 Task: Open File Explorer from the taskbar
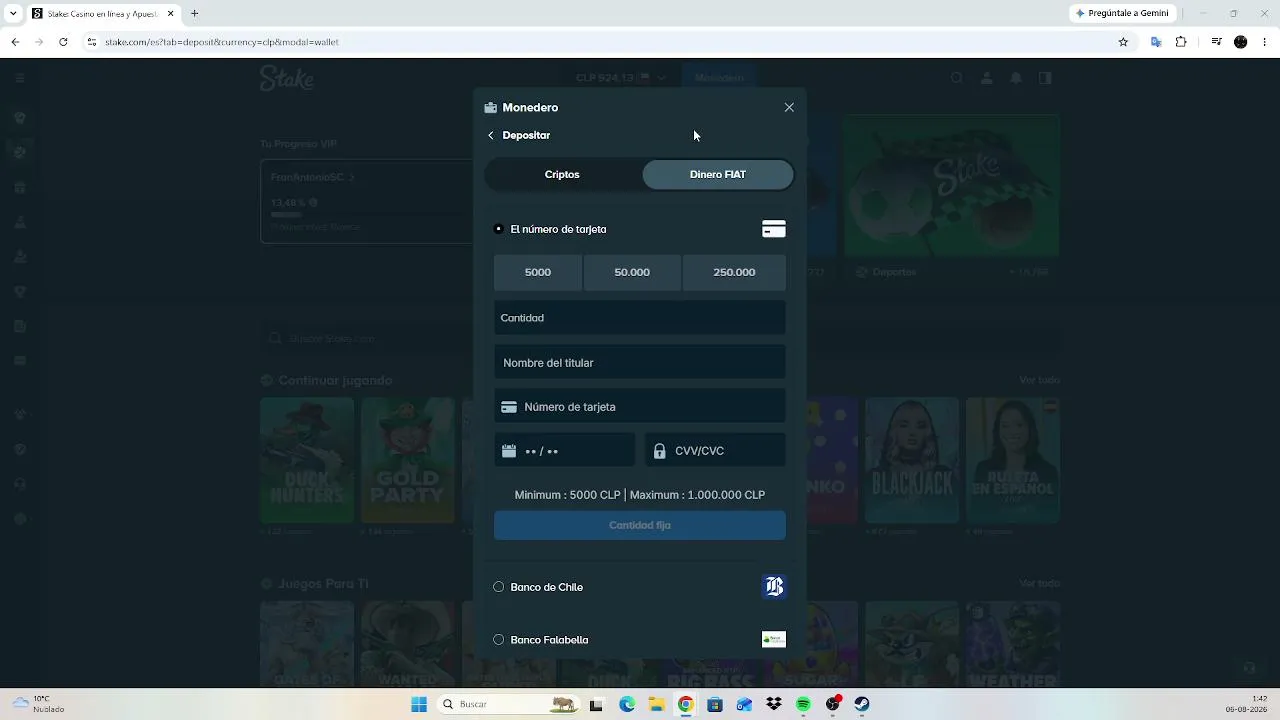click(x=656, y=704)
